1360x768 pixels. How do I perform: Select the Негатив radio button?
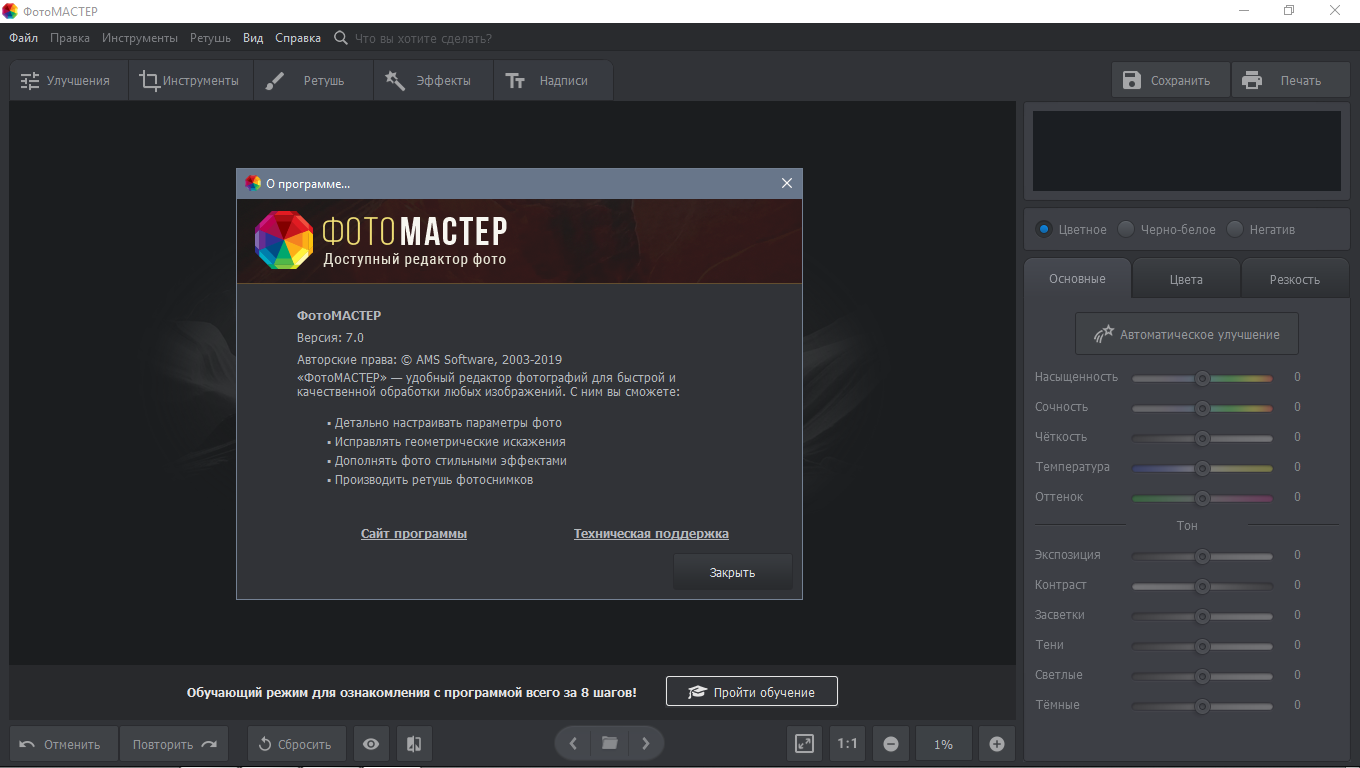[x=1235, y=229]
